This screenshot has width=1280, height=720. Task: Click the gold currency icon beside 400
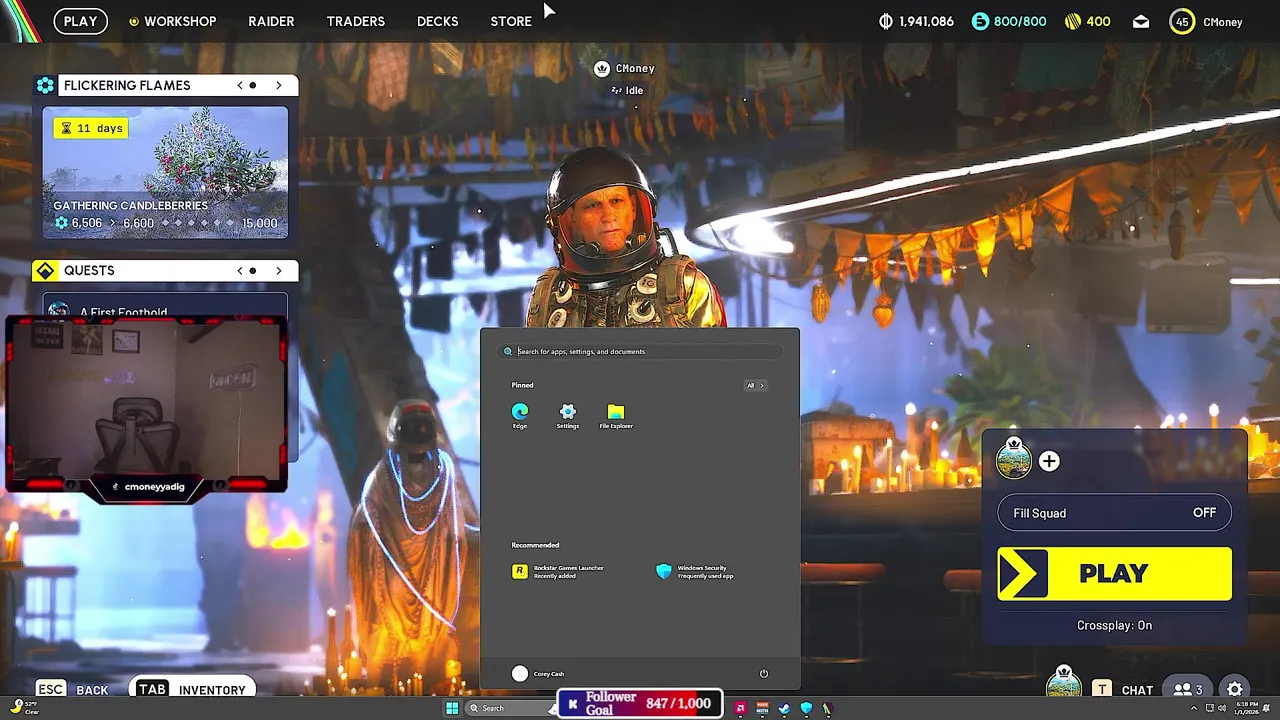pos(1071,21)
